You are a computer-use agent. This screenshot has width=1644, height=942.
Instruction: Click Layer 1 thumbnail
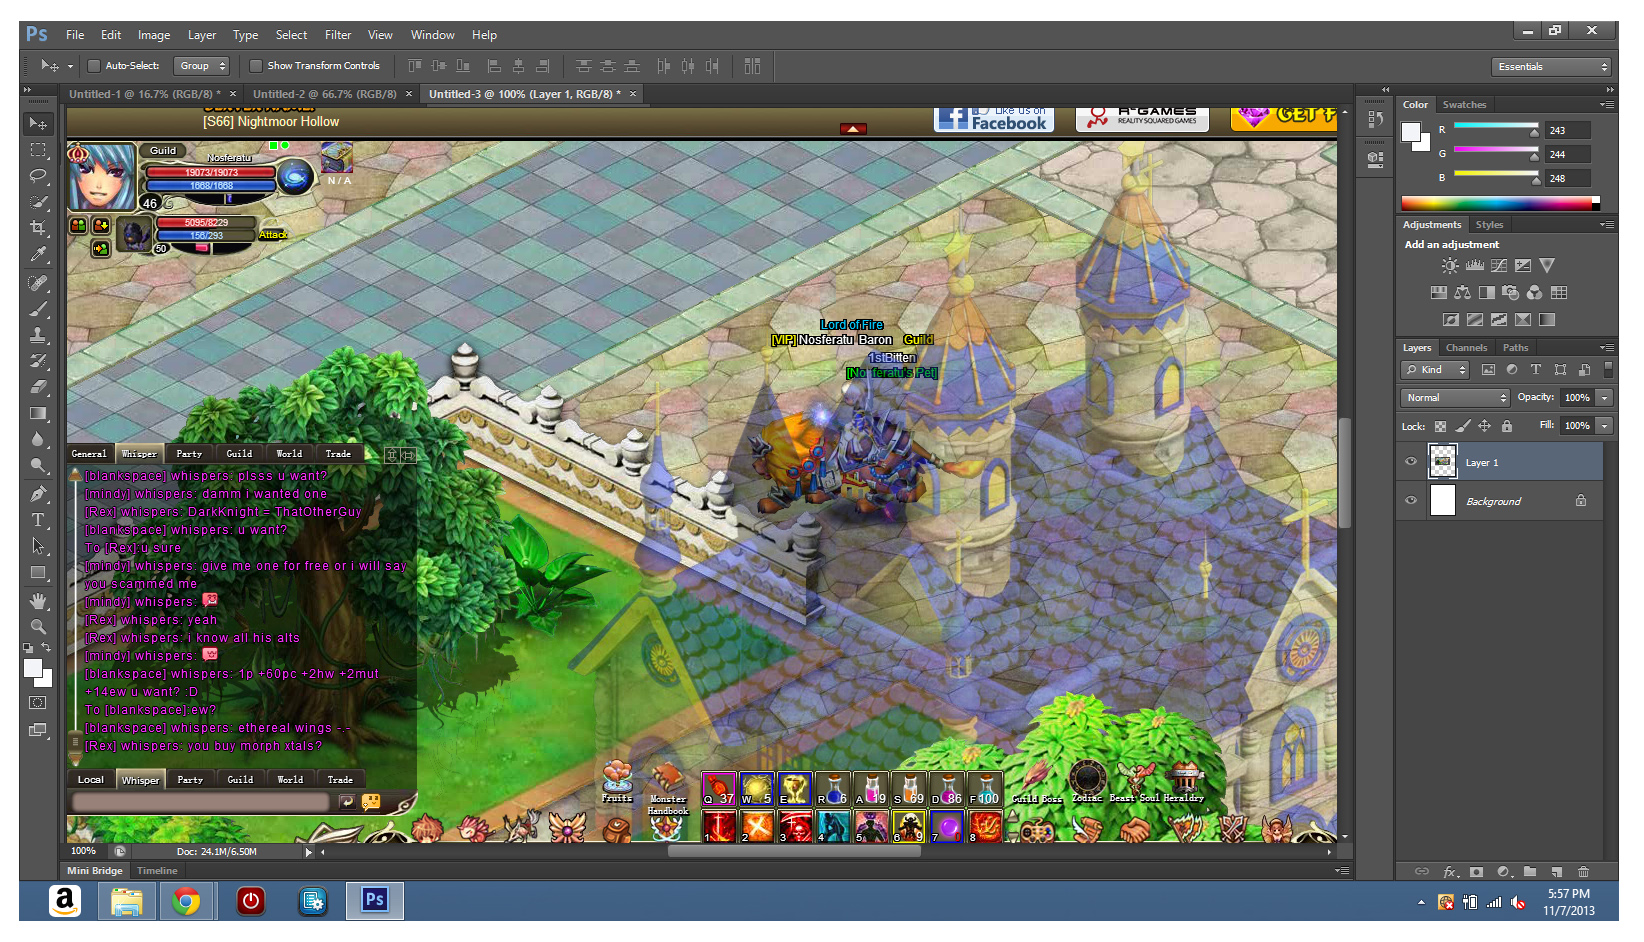[1442, 462]
